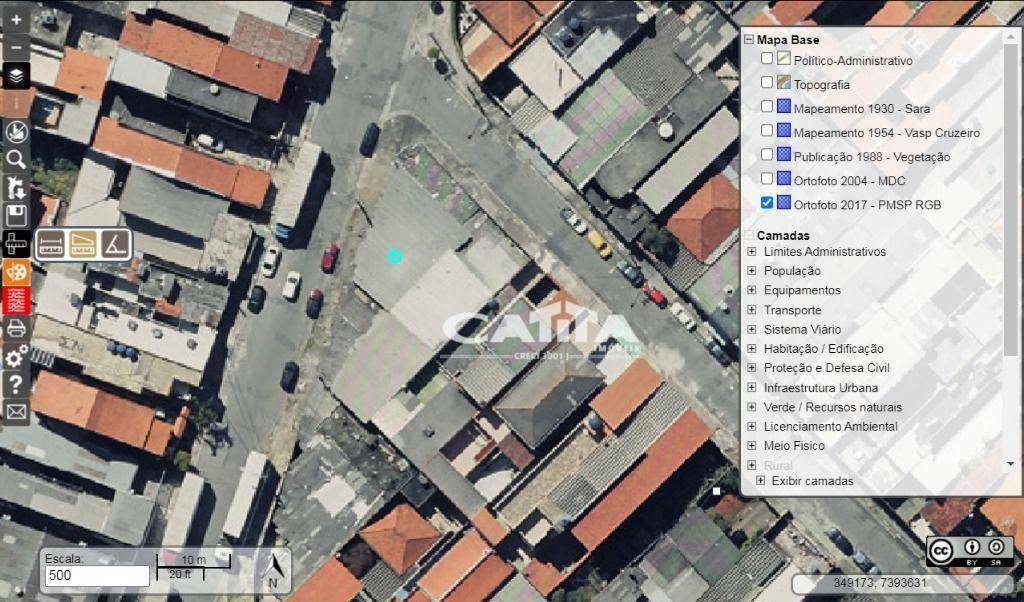Click the Topografia layer legend icon

coord(784,82)
